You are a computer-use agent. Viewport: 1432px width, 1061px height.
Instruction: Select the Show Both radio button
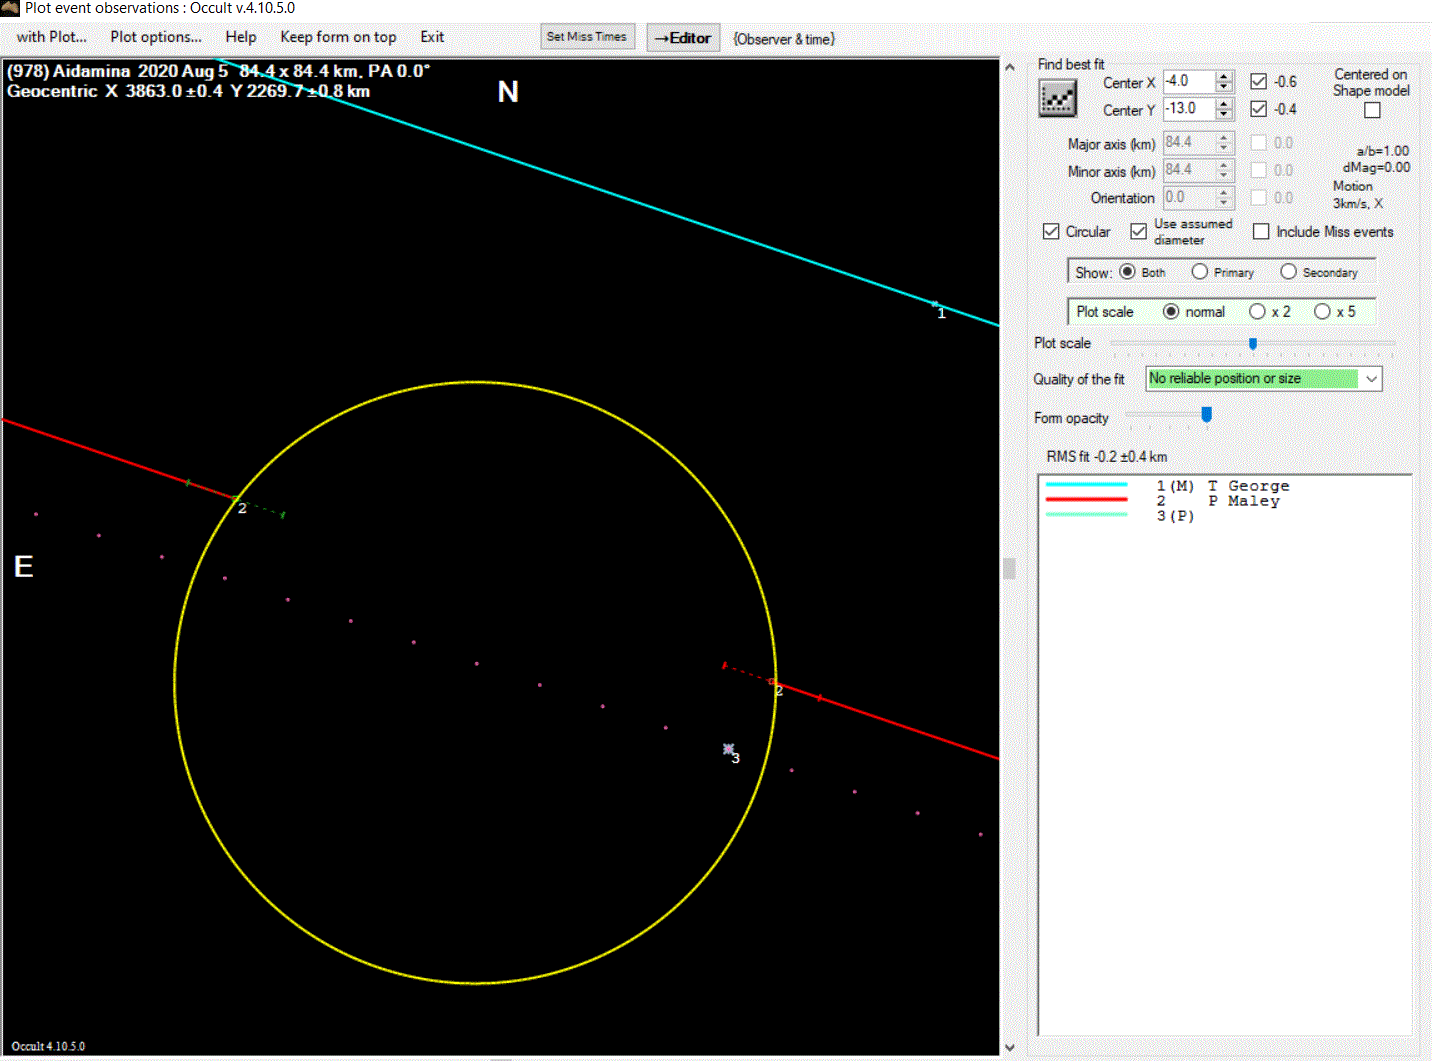(x=1127, y=272)
